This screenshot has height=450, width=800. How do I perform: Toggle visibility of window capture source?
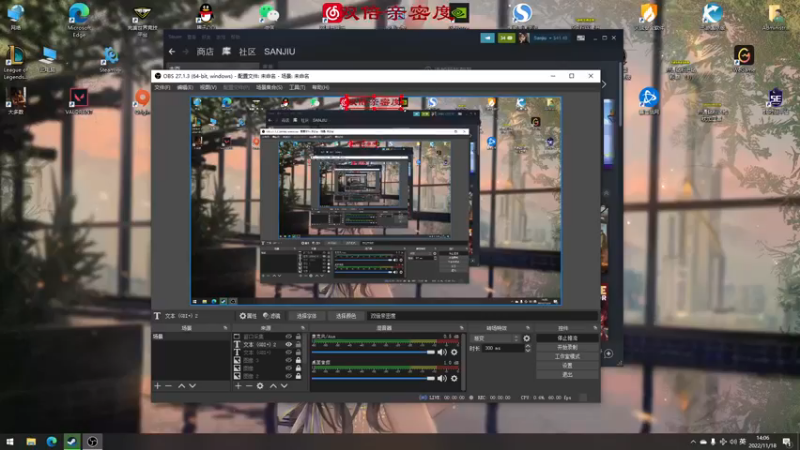coord(289,337)
